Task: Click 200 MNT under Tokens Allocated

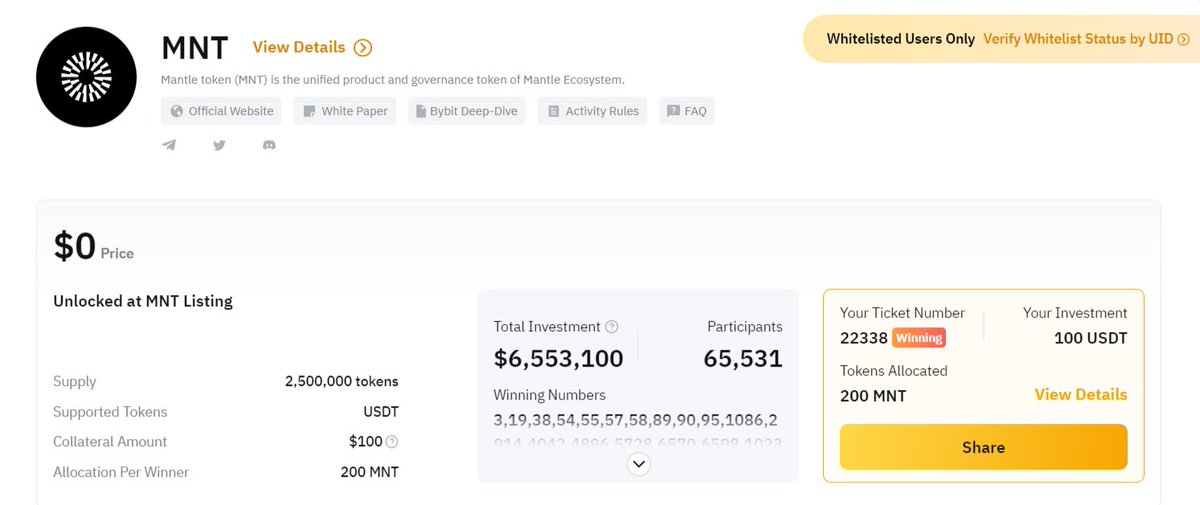Action: click(x=873, y=396)
